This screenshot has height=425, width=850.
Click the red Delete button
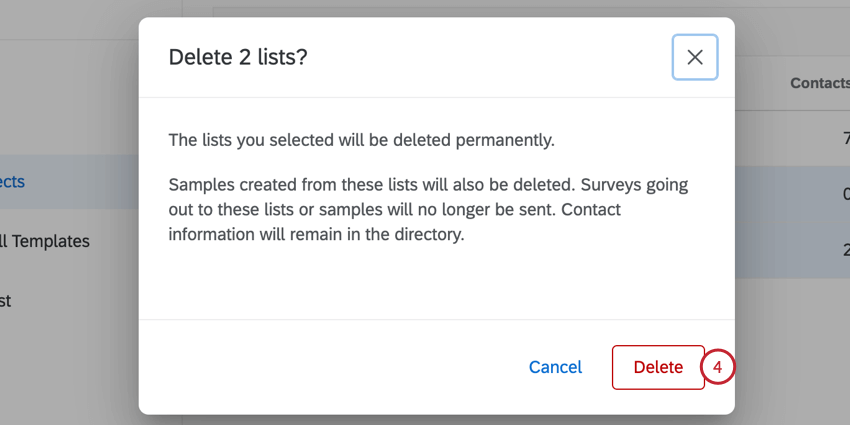pos(658,367)
